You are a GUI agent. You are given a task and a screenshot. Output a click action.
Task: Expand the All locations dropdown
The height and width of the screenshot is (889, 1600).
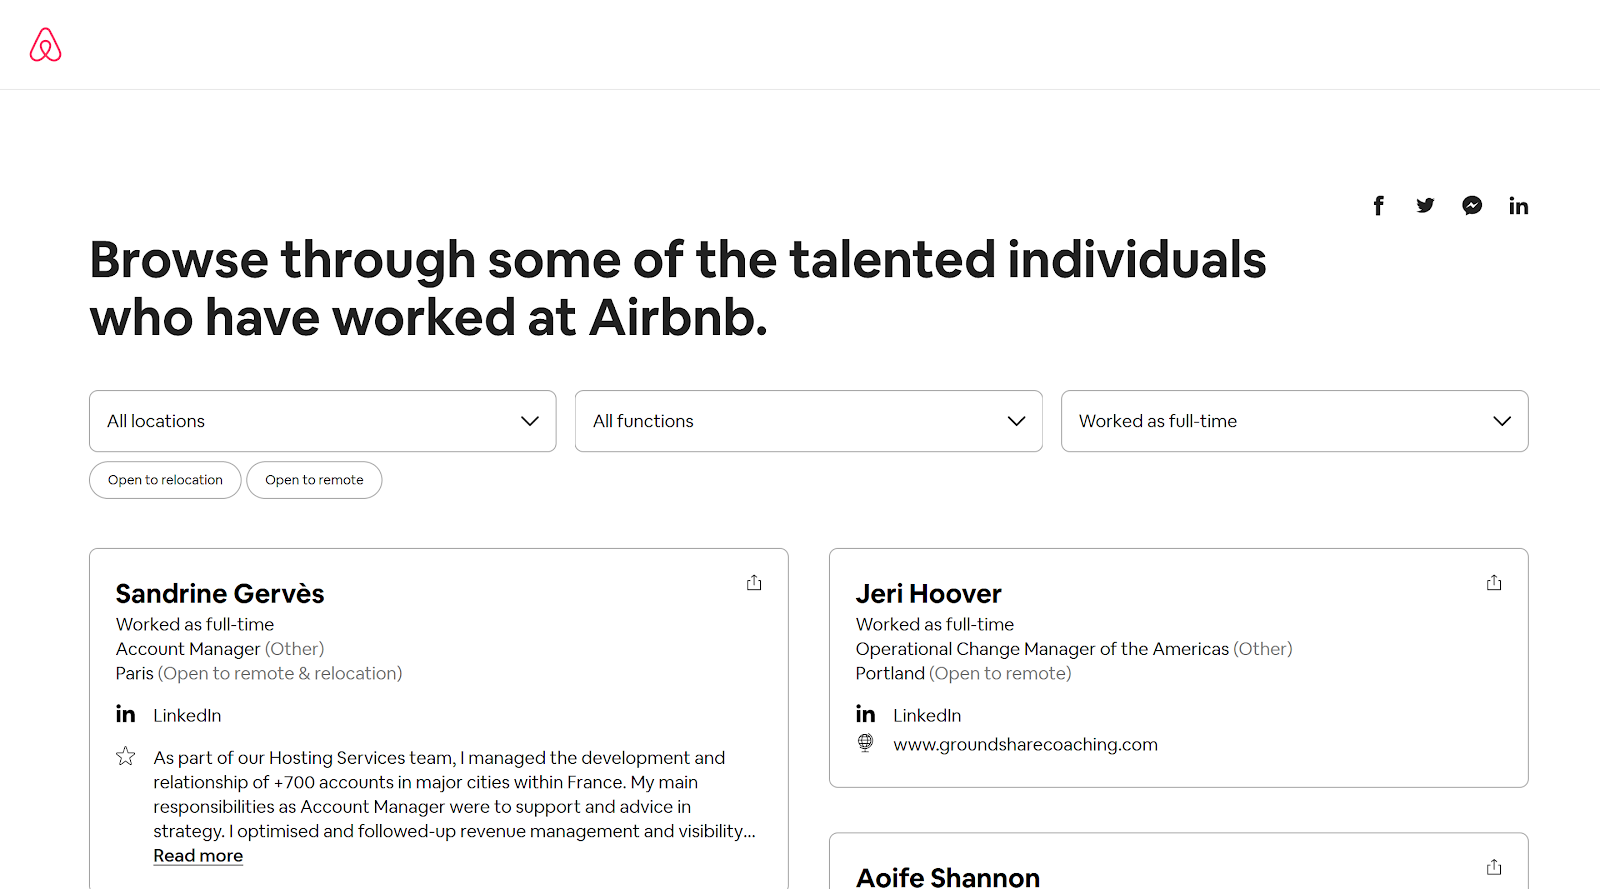pos(323,421)
